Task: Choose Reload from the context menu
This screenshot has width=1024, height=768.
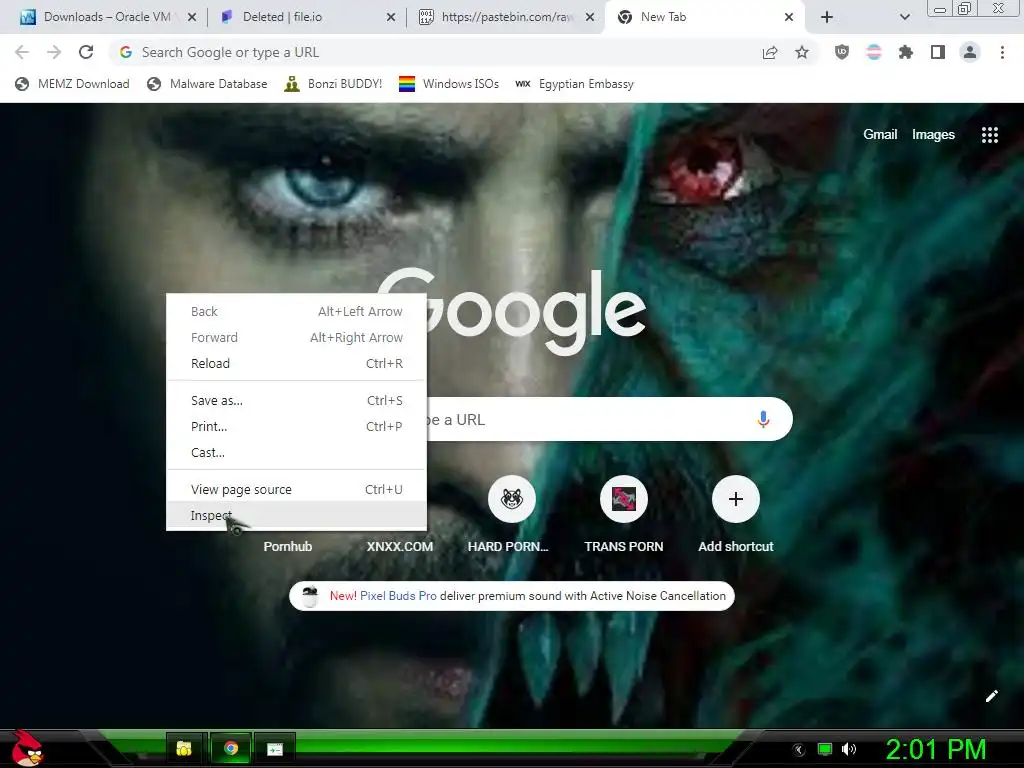Action: point(296,363)
